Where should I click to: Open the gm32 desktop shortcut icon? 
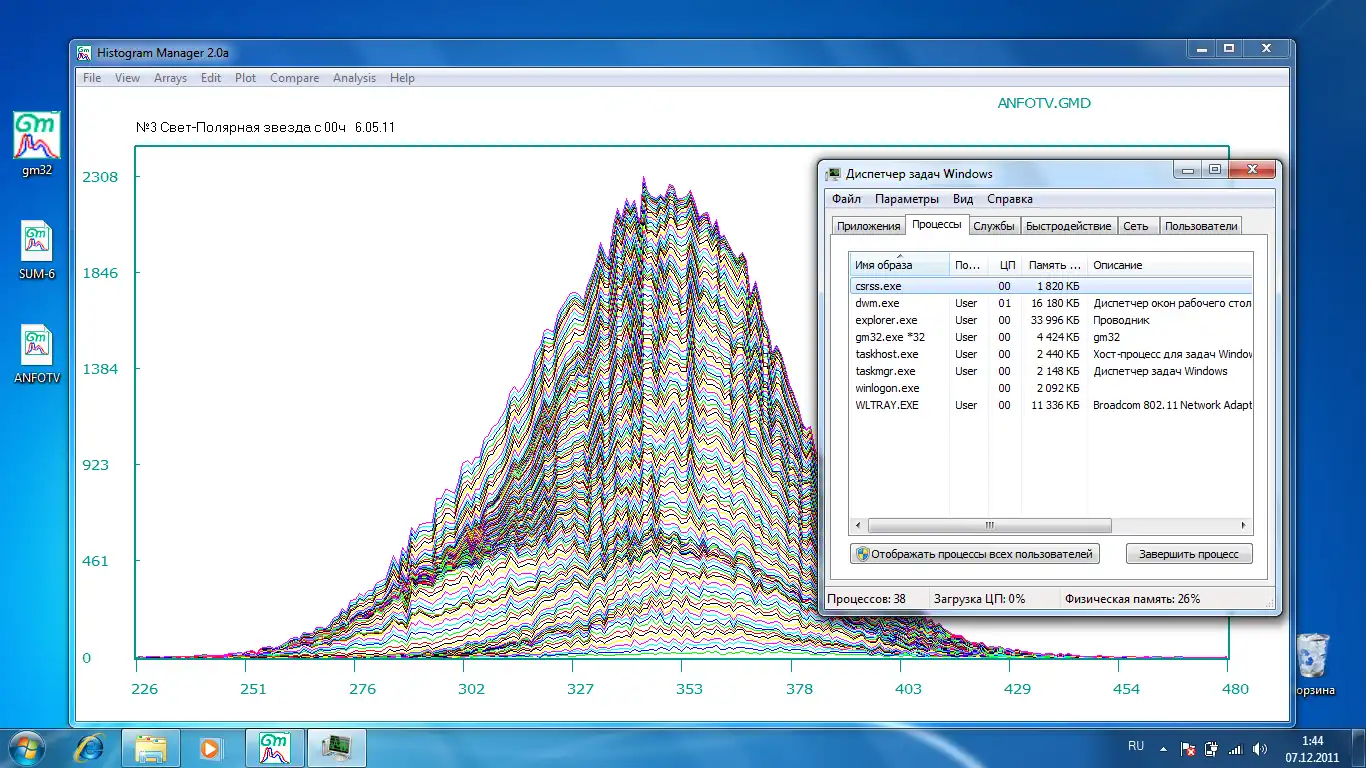(x=37, y=137)
